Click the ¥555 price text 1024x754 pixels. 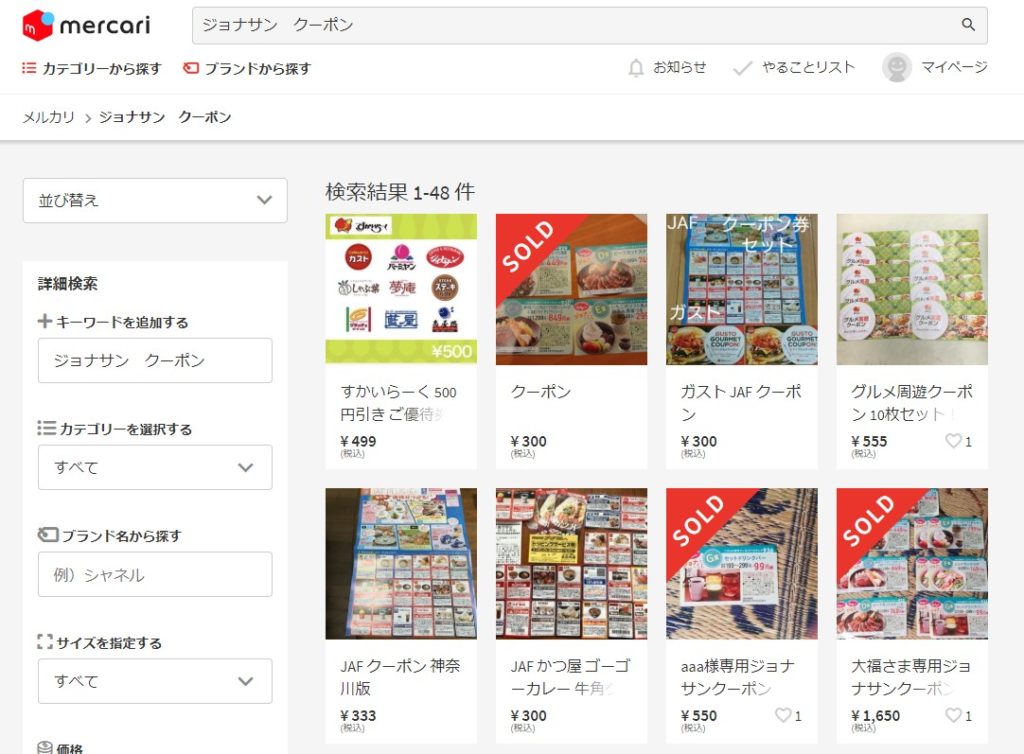869,441
